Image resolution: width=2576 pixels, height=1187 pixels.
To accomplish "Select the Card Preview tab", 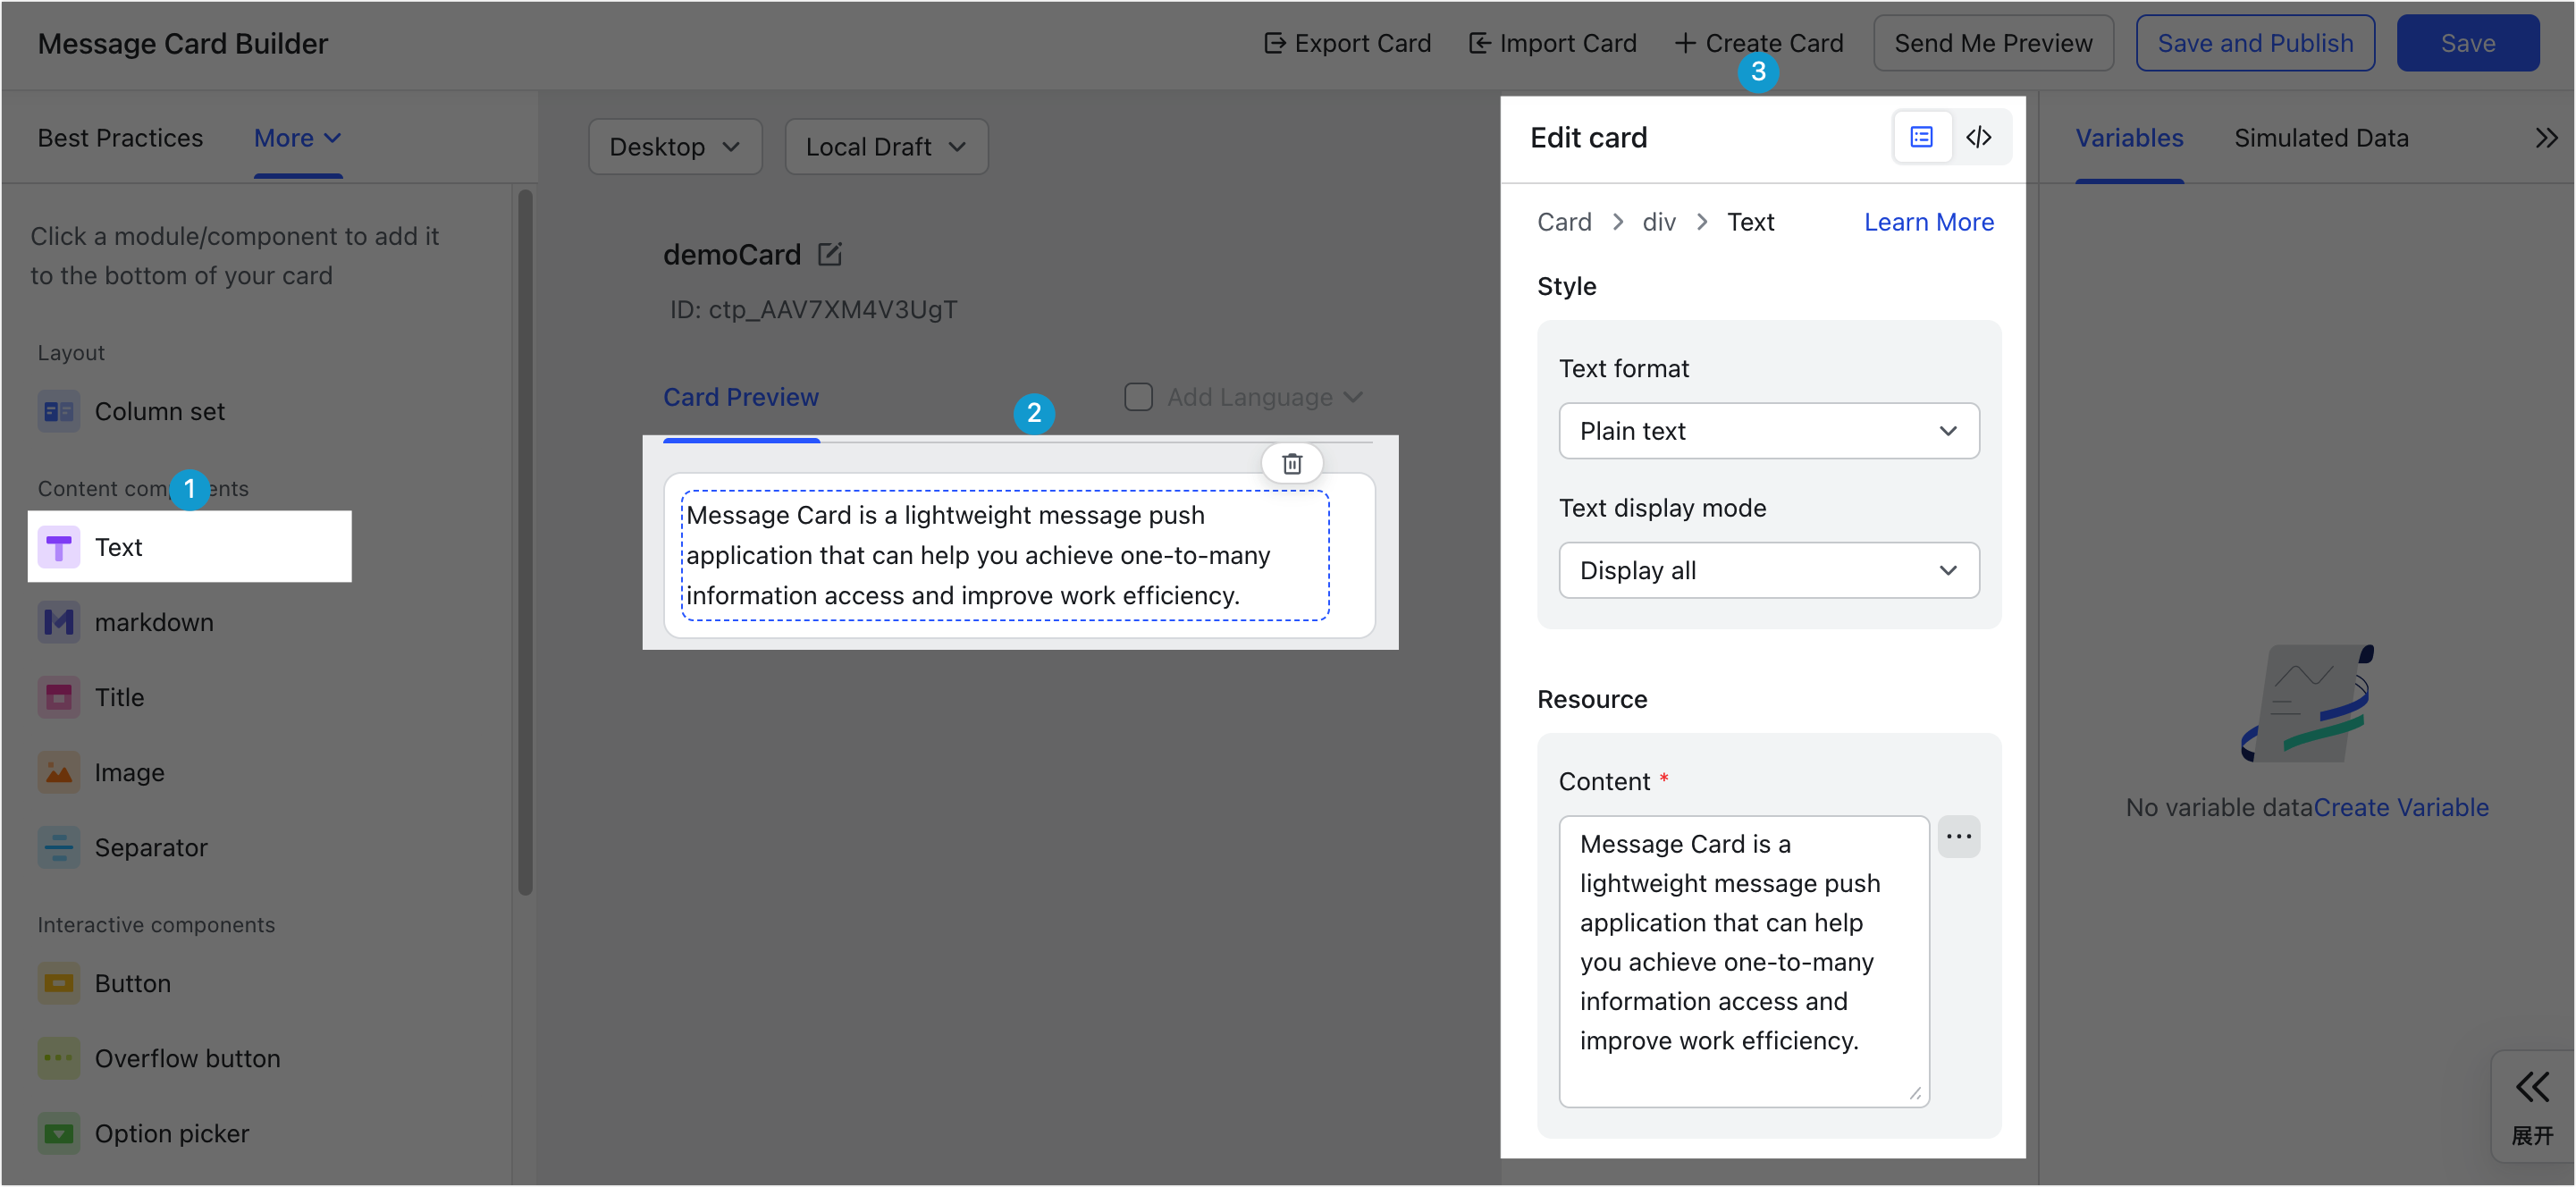I will (741, 397).
